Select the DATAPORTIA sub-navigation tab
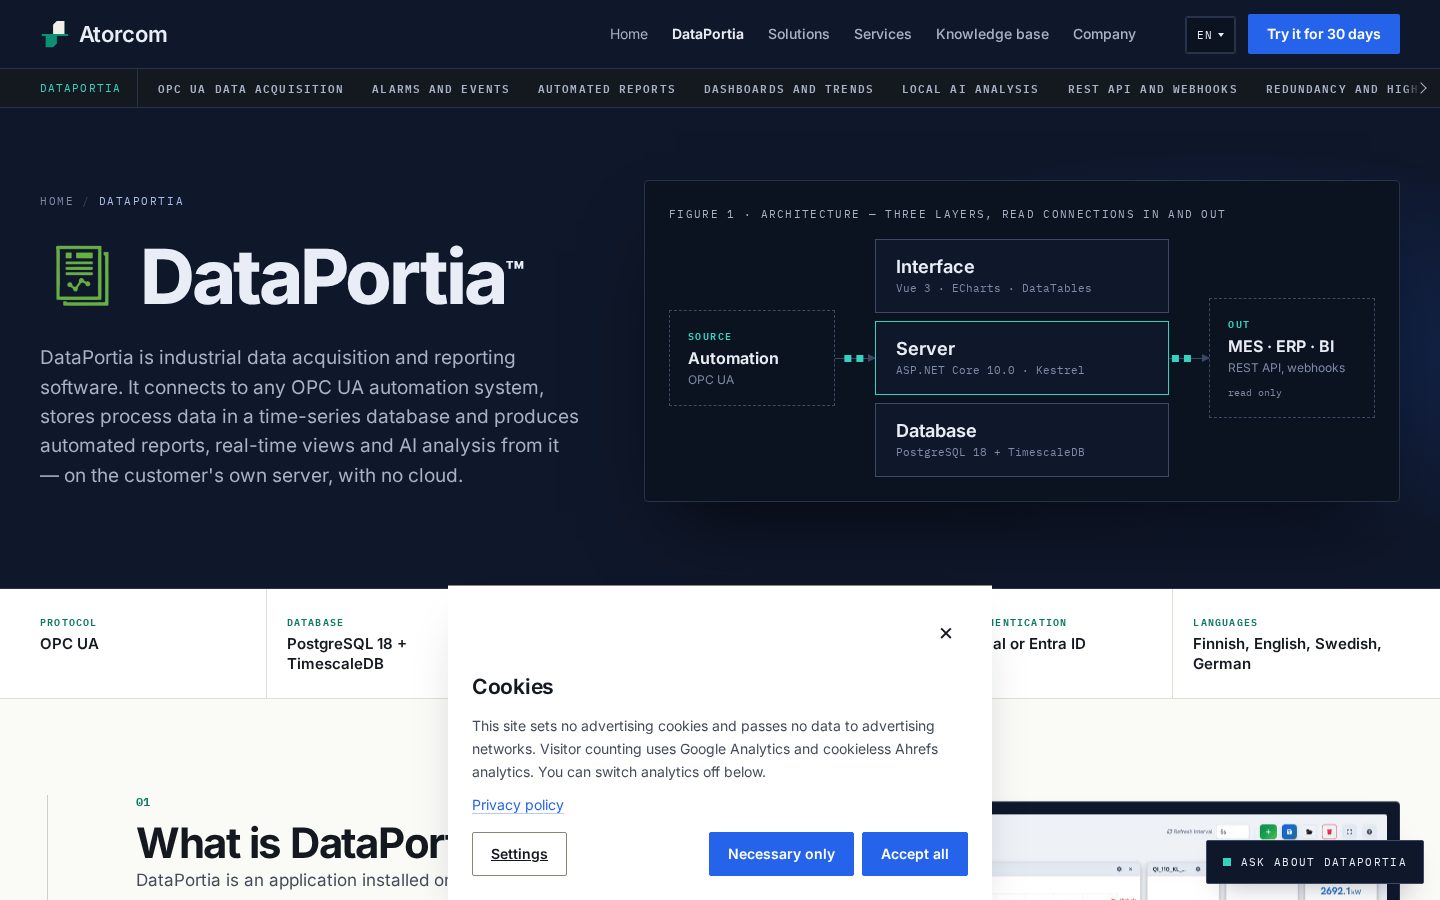 [80, 88]
